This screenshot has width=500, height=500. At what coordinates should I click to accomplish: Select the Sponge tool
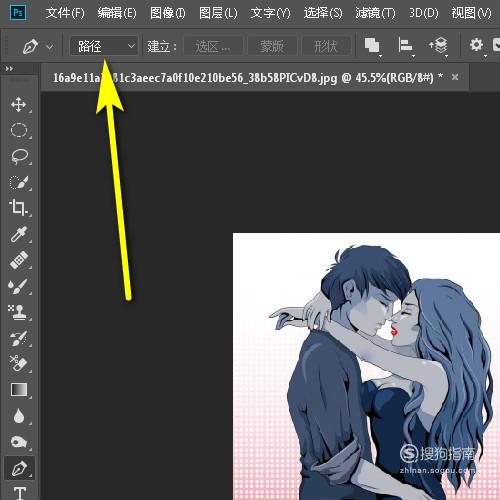pos(19,442)
